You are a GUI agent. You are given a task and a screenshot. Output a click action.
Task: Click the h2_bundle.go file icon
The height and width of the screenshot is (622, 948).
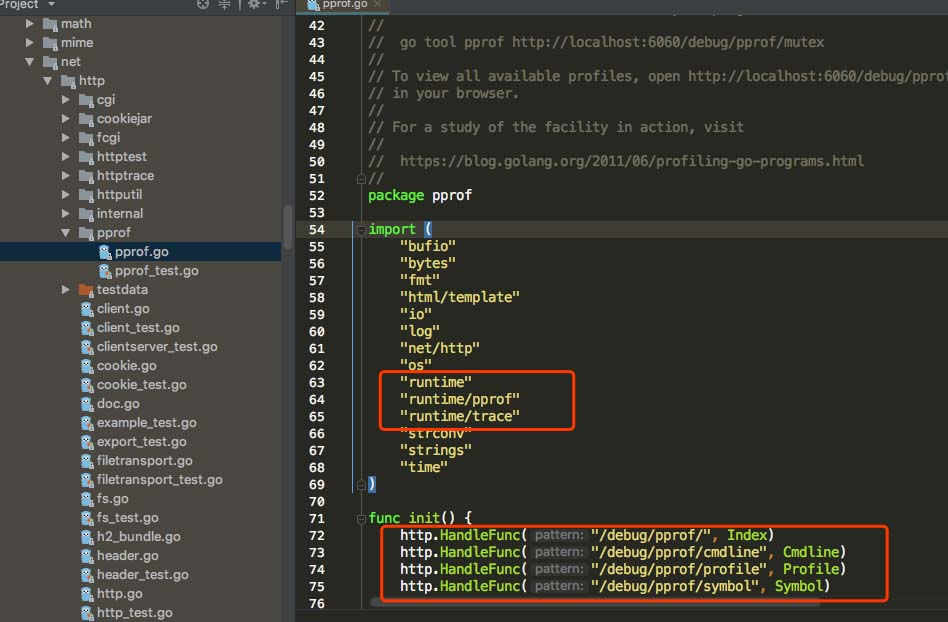click(87, 537)
